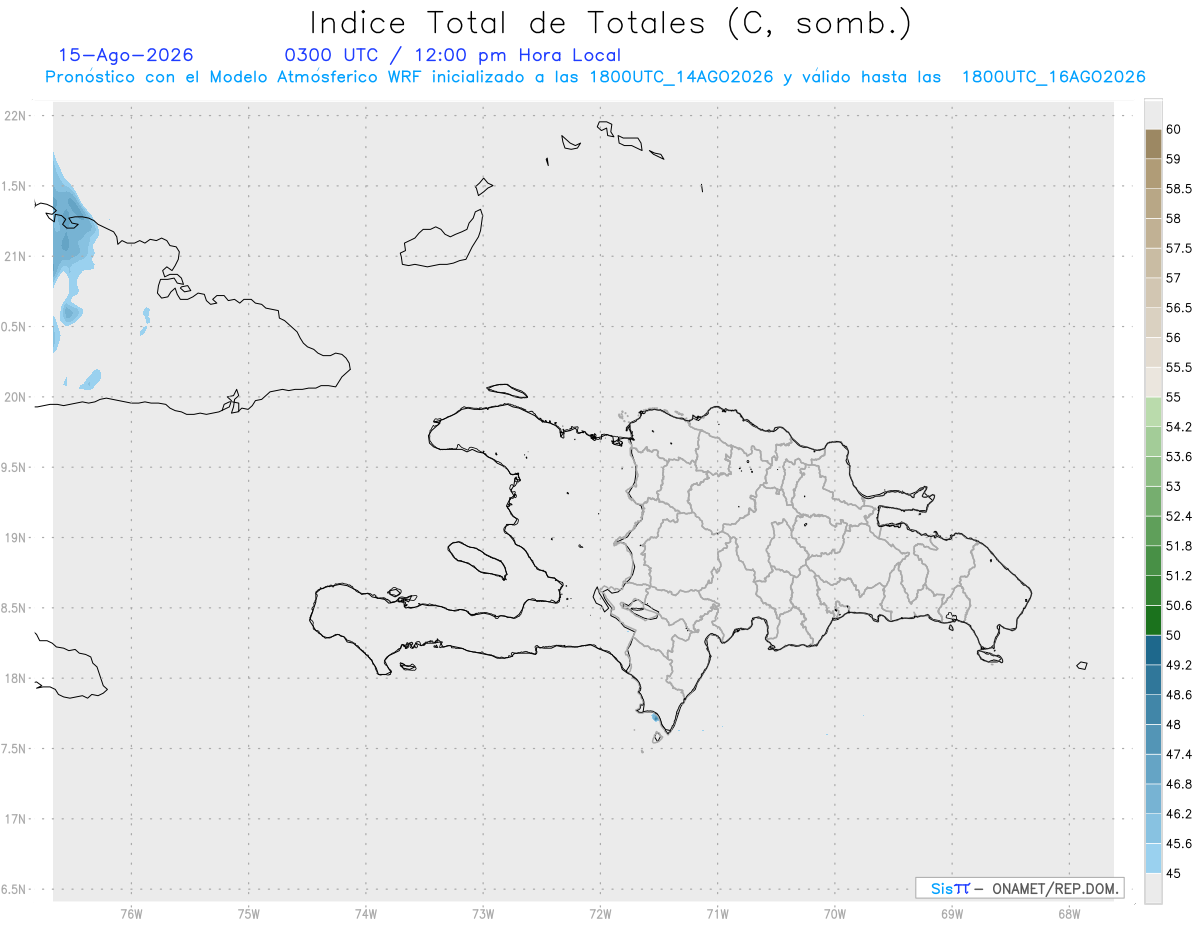The image size is (1200, 927).
Task: Click the latitude label '22N'
Action: (x=16, y=116)
